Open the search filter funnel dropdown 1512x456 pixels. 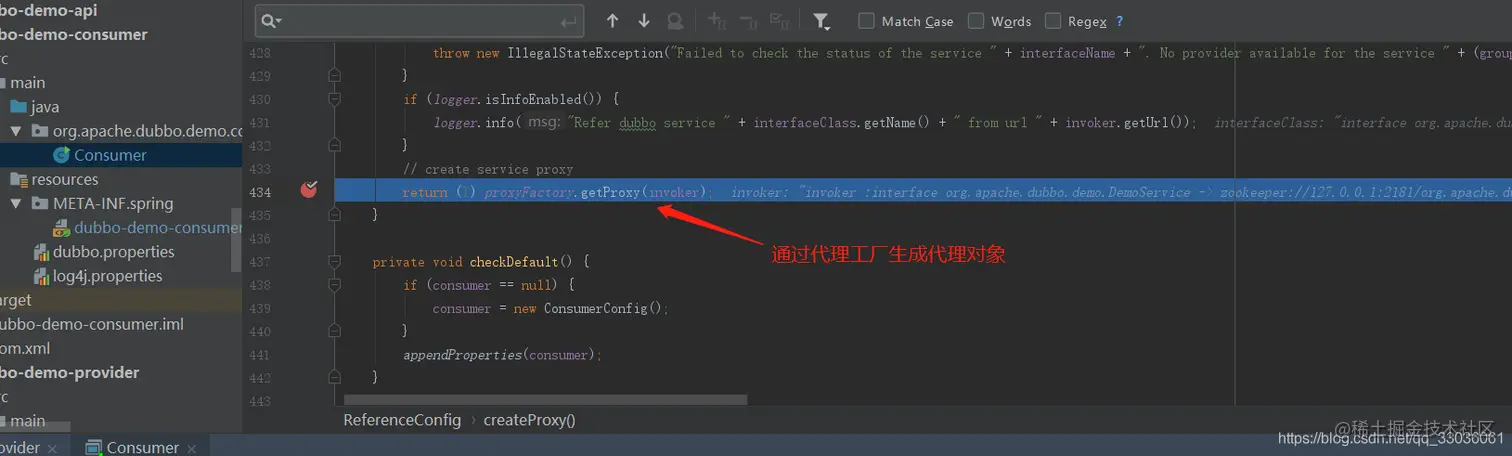coord(821,21)
